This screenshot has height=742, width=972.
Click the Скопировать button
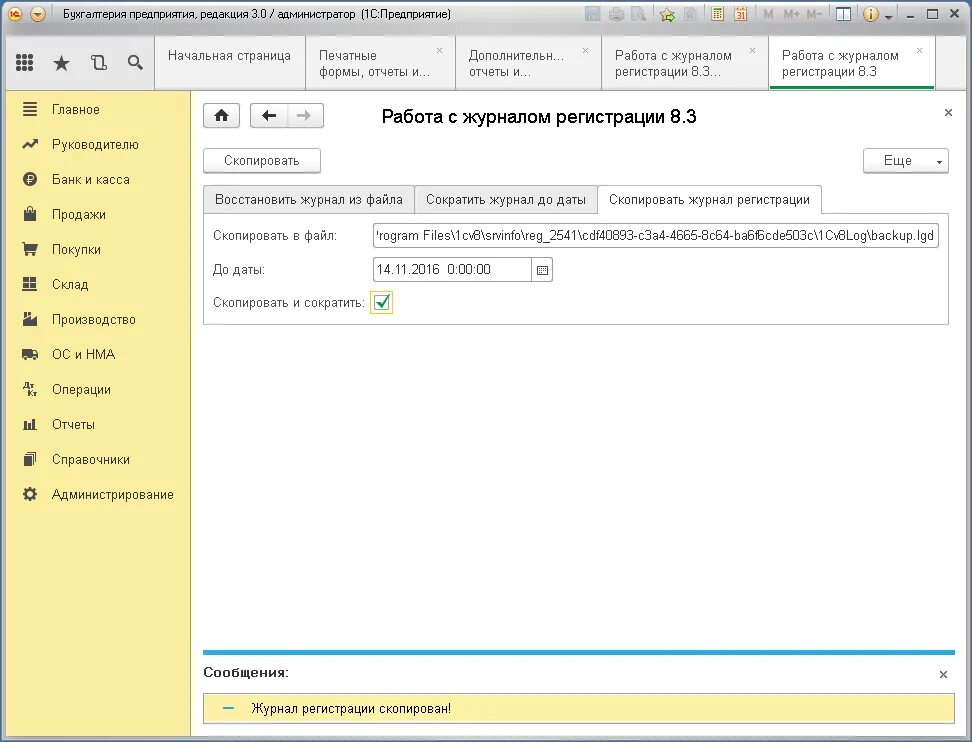[x=262, y=161]
